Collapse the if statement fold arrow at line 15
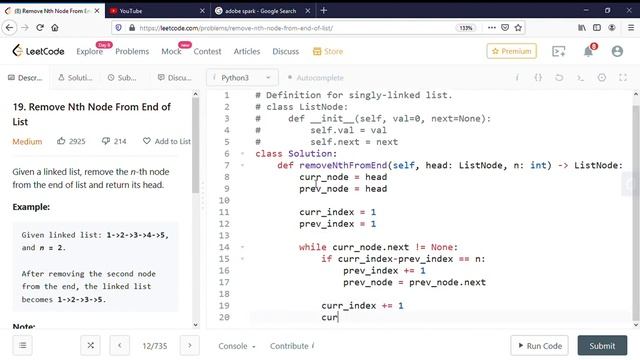The image size is (640, 360). click(x=242, y=259)
